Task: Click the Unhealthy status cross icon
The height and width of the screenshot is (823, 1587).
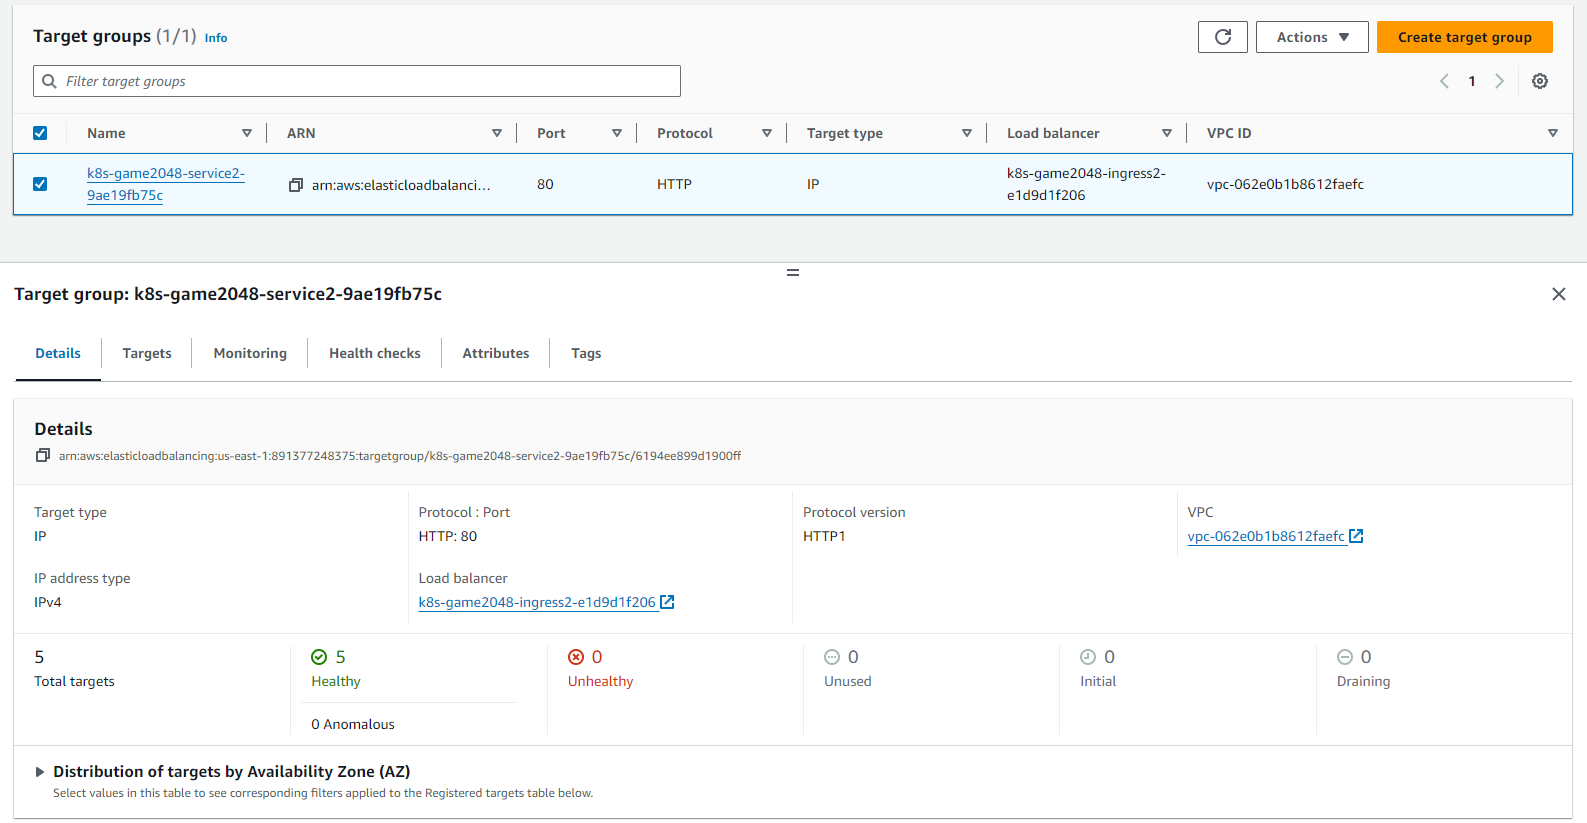Action: click(x=576, y=657)
